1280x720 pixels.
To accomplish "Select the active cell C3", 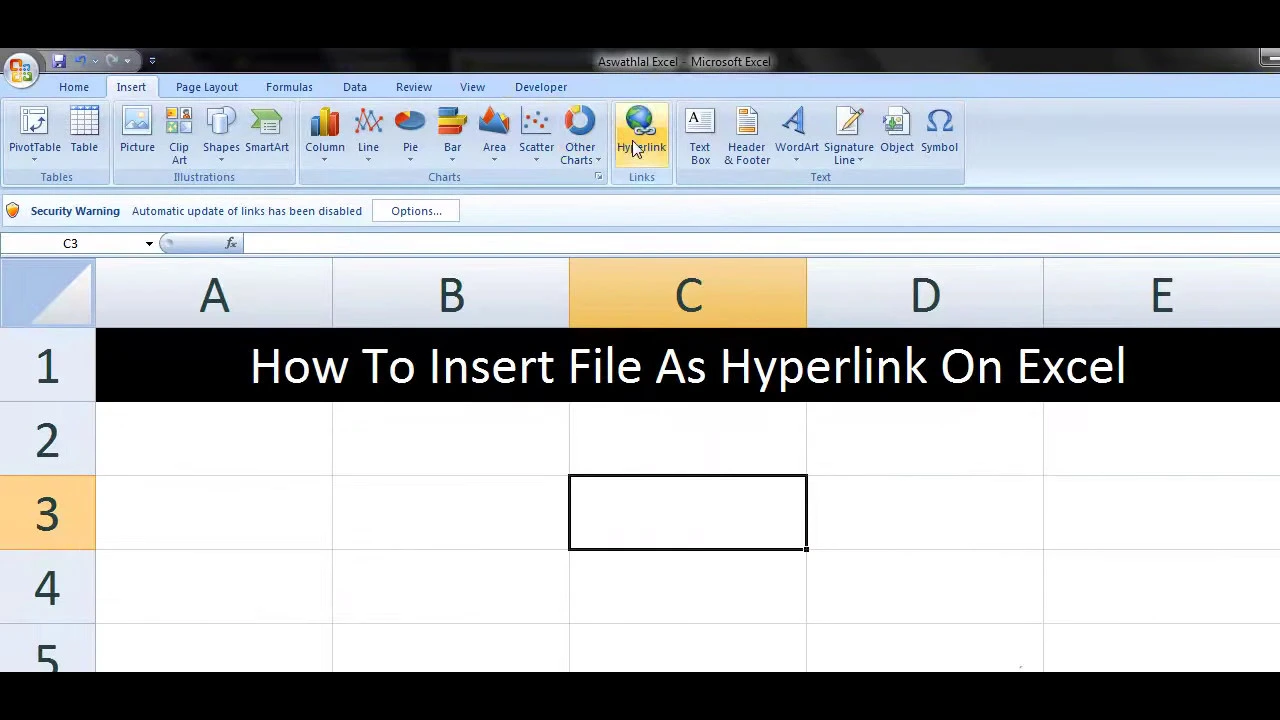I will click(x=688, y=513).
